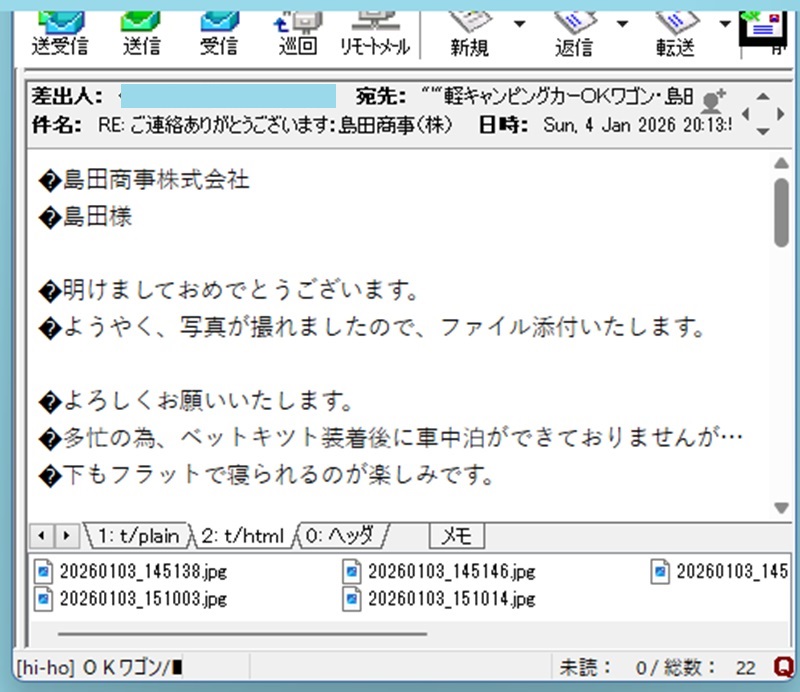Click the 返信 reply icon
Screen dimensions: 800x692
pos(574,29)
